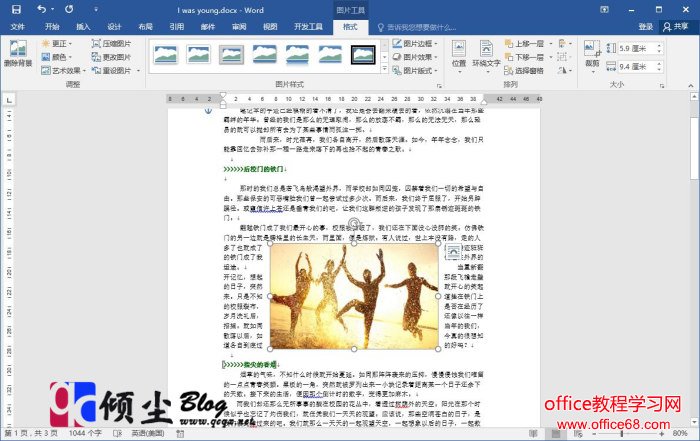The width and height of the screenshot is (700, 441).
Task: Click the width field showing 9.4 厘米
Action: pyautogui.click(x=636, y=67)
